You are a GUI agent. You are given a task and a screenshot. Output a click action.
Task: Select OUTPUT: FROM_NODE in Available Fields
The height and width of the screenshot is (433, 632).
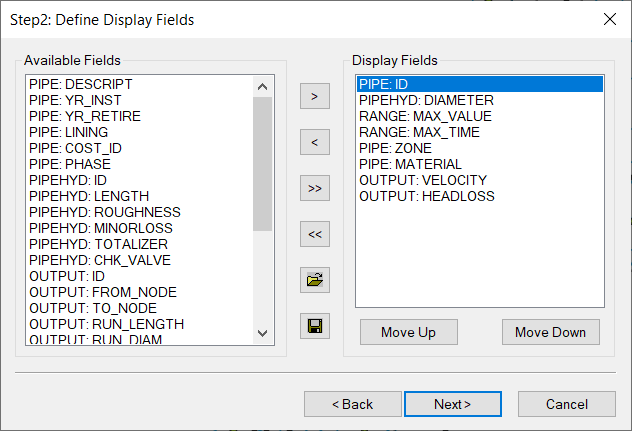pos(139,292)
